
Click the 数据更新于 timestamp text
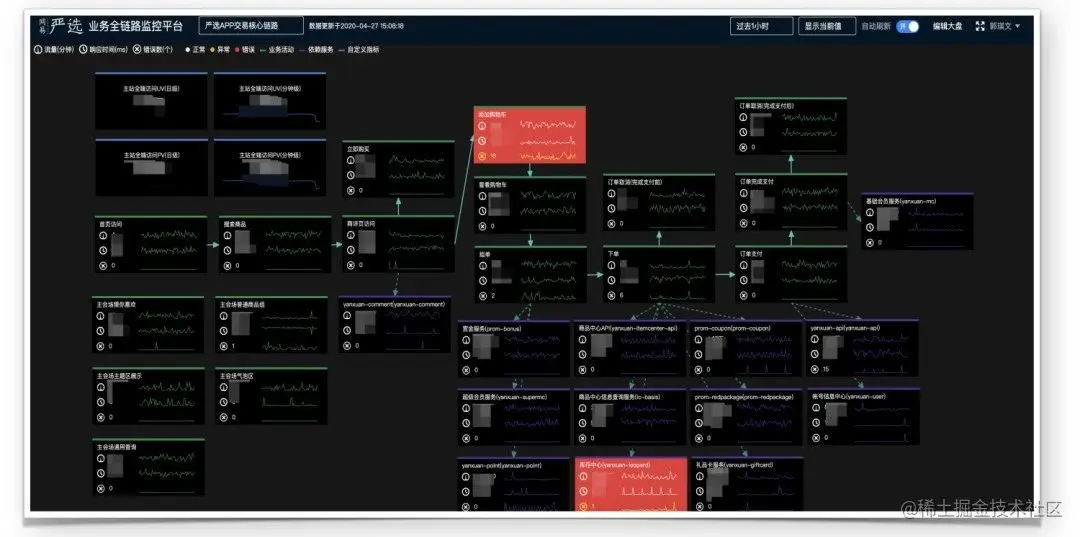point(356,26)
